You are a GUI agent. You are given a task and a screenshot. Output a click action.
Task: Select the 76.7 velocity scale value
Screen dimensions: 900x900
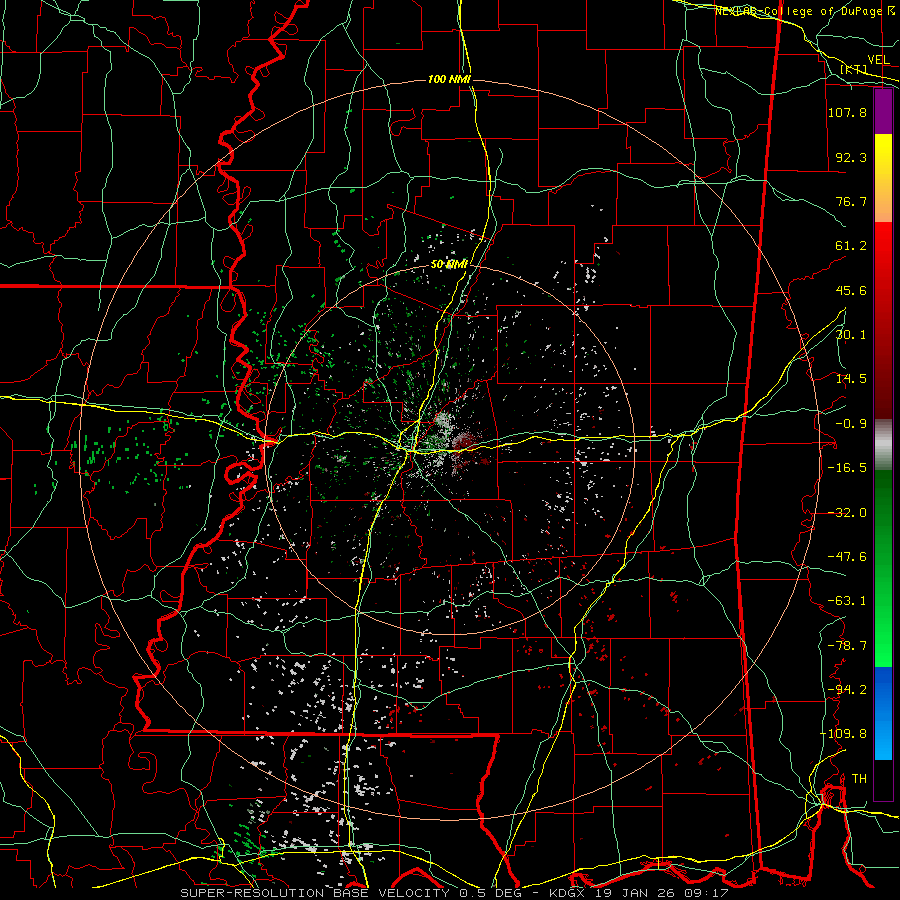851,201
